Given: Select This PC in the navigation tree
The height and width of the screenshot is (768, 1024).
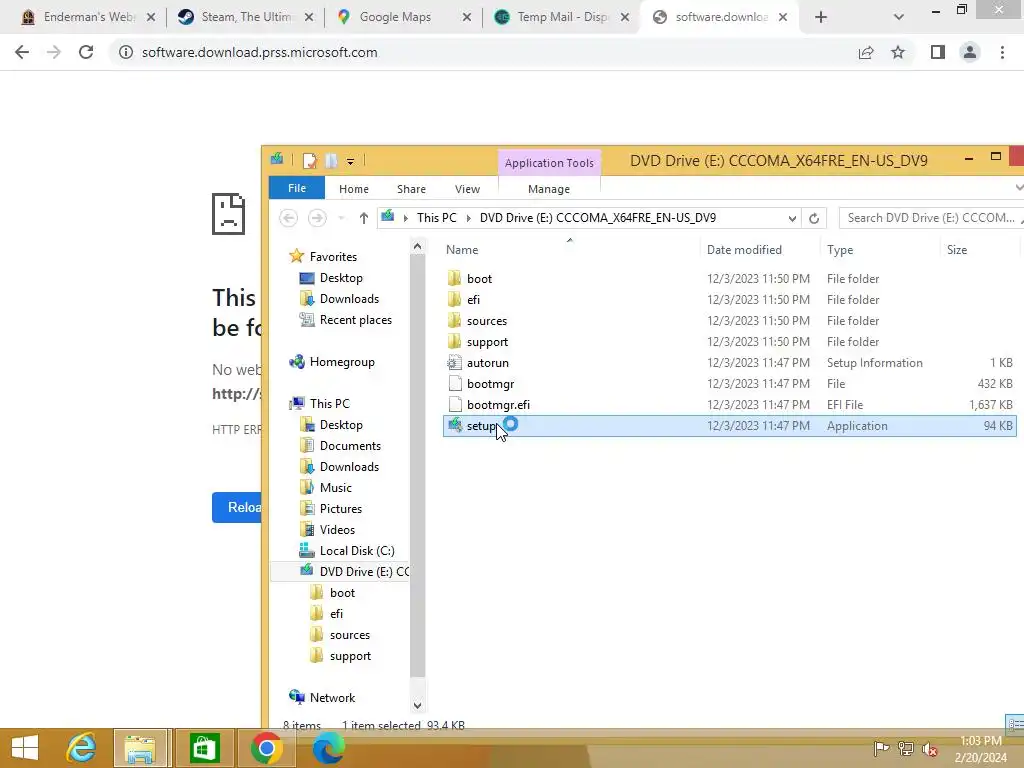Looking at the screenshot, I should pyautogui.click(x=329, y=404).
